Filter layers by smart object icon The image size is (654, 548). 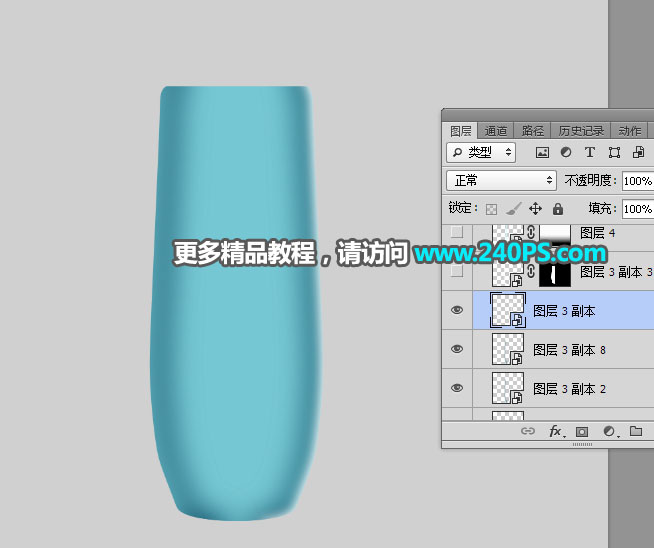[x=639, y=152]
